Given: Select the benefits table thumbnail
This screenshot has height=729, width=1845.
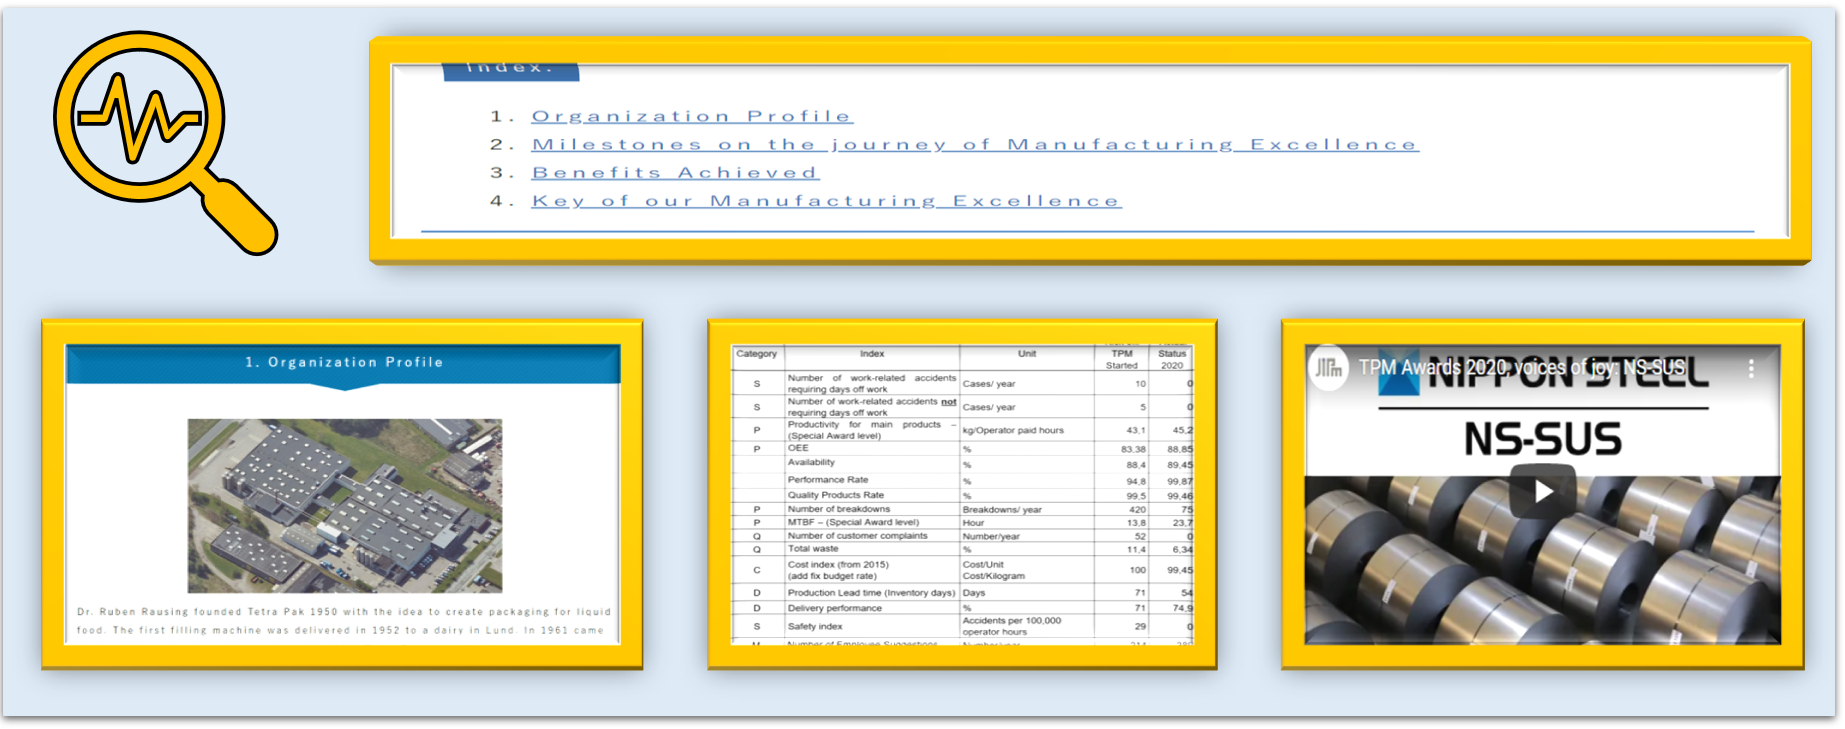Looking at the screenshot, I should point(962,494).
